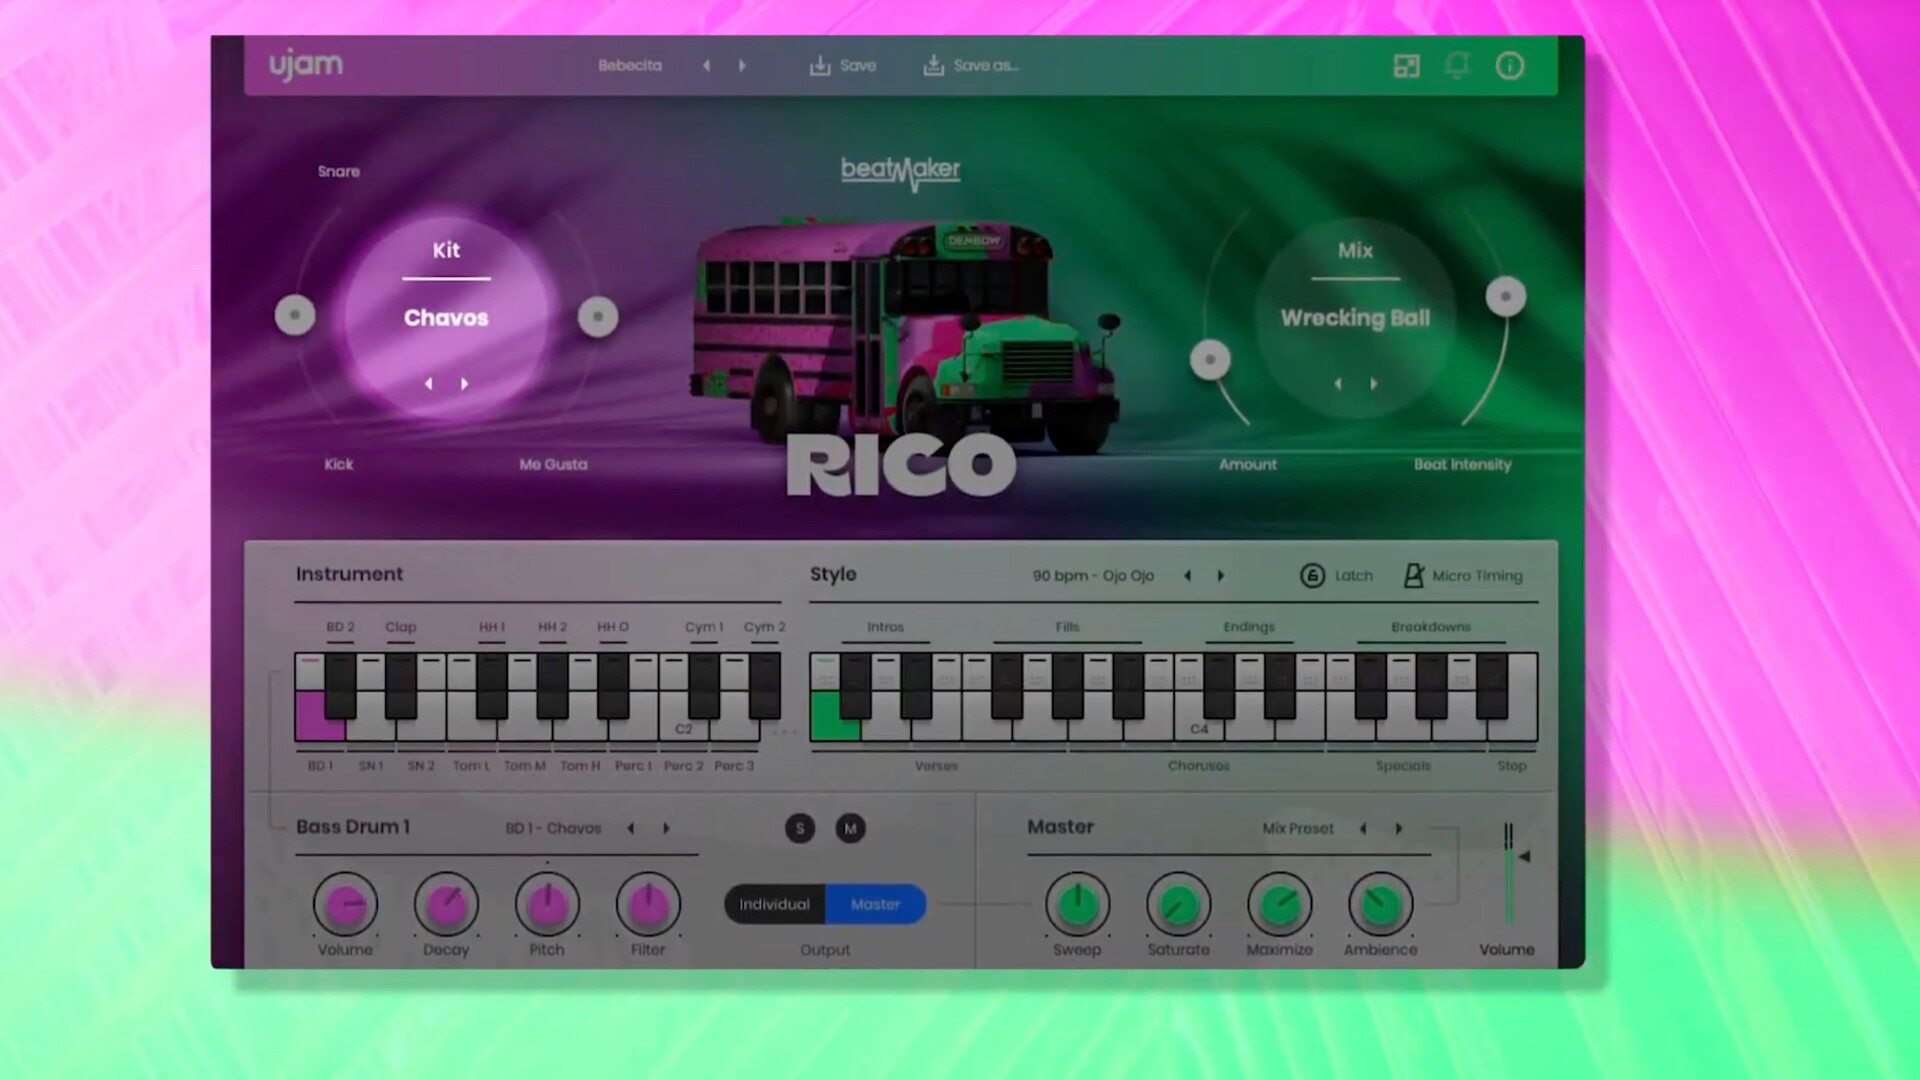Switch to previous Mix before Wrecking Ball
Screen dimensions: 1920x1080
coord(1338,384)
